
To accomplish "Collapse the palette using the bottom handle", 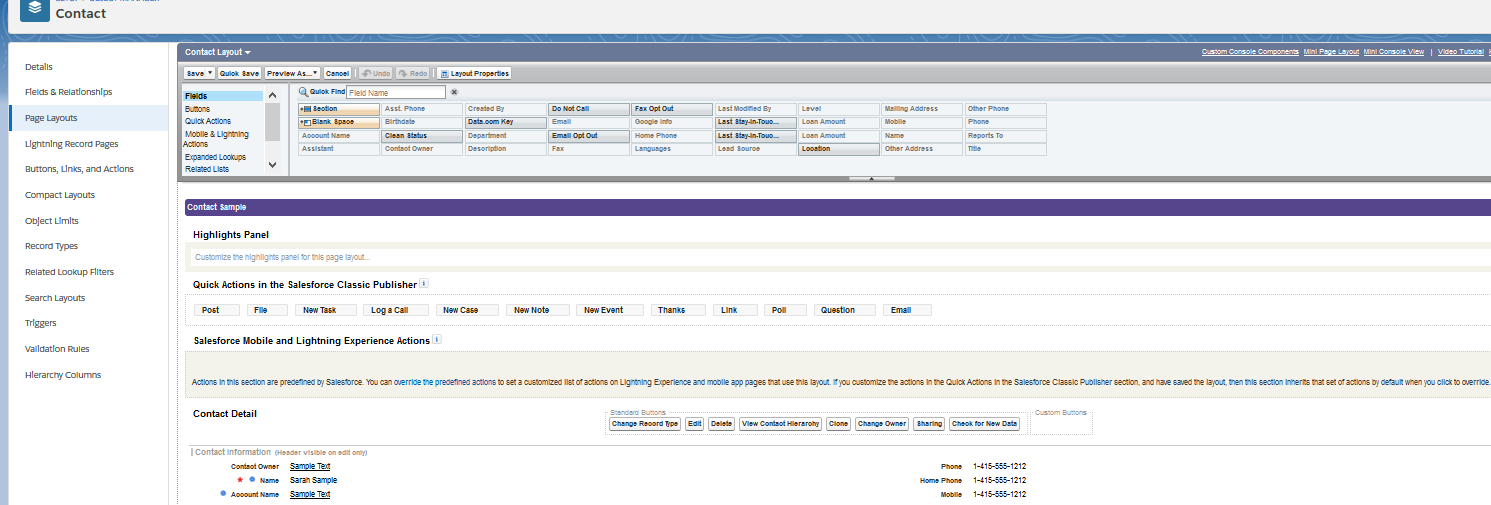I will click(870, 178).
